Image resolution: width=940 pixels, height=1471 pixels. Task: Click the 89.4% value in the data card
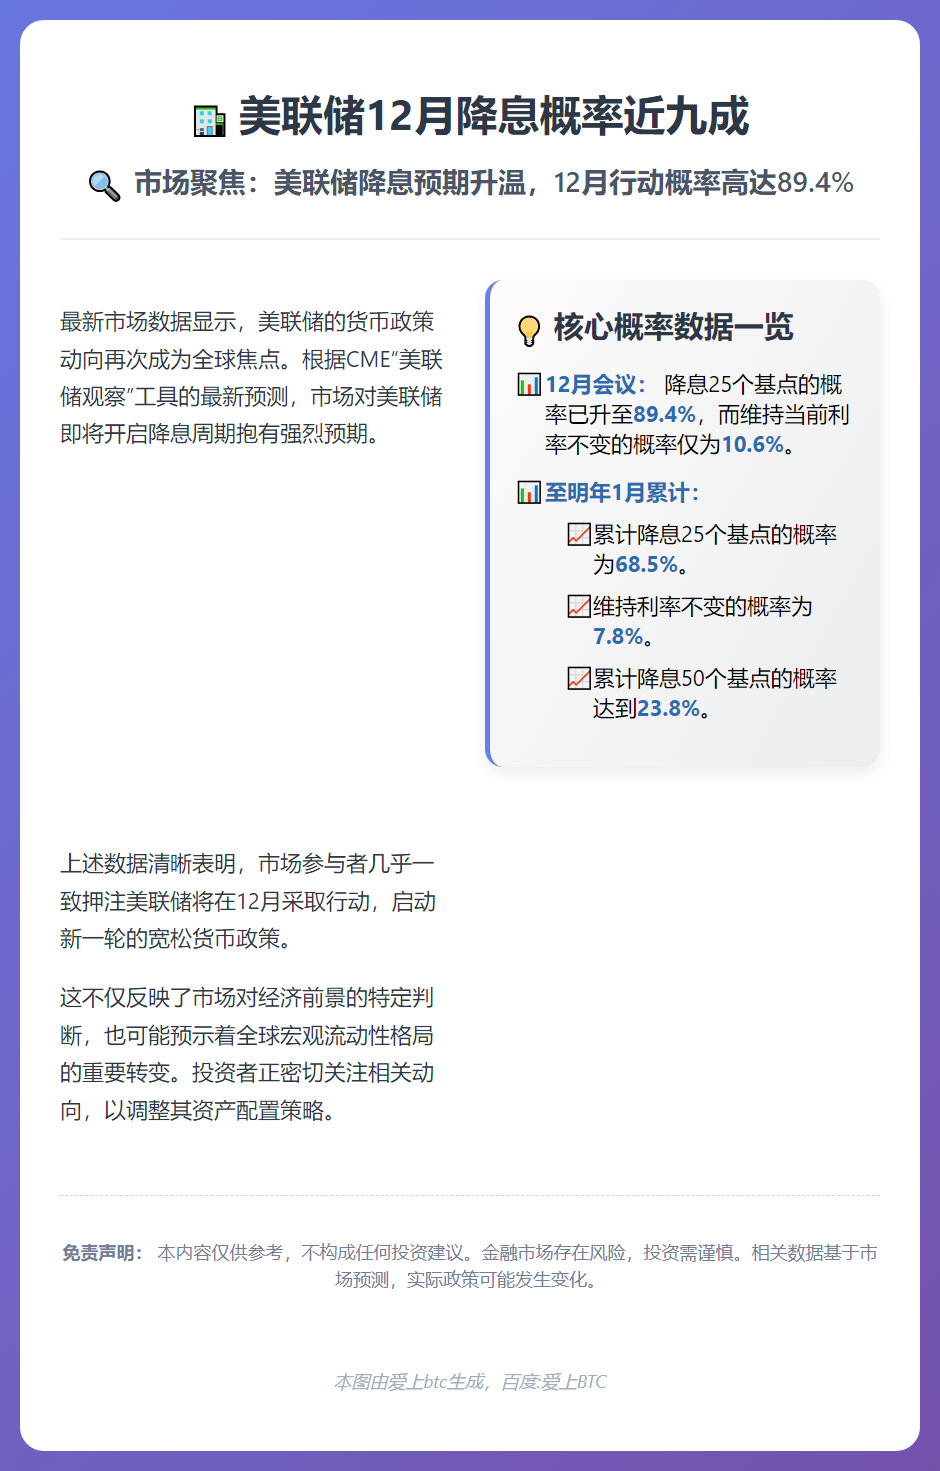point(664,415)
